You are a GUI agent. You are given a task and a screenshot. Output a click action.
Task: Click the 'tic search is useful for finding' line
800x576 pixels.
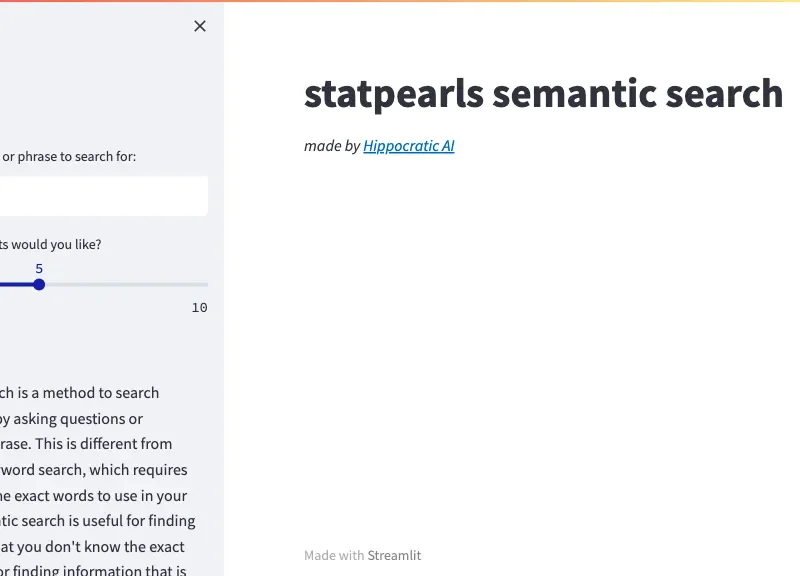click(x=97, y=520)
